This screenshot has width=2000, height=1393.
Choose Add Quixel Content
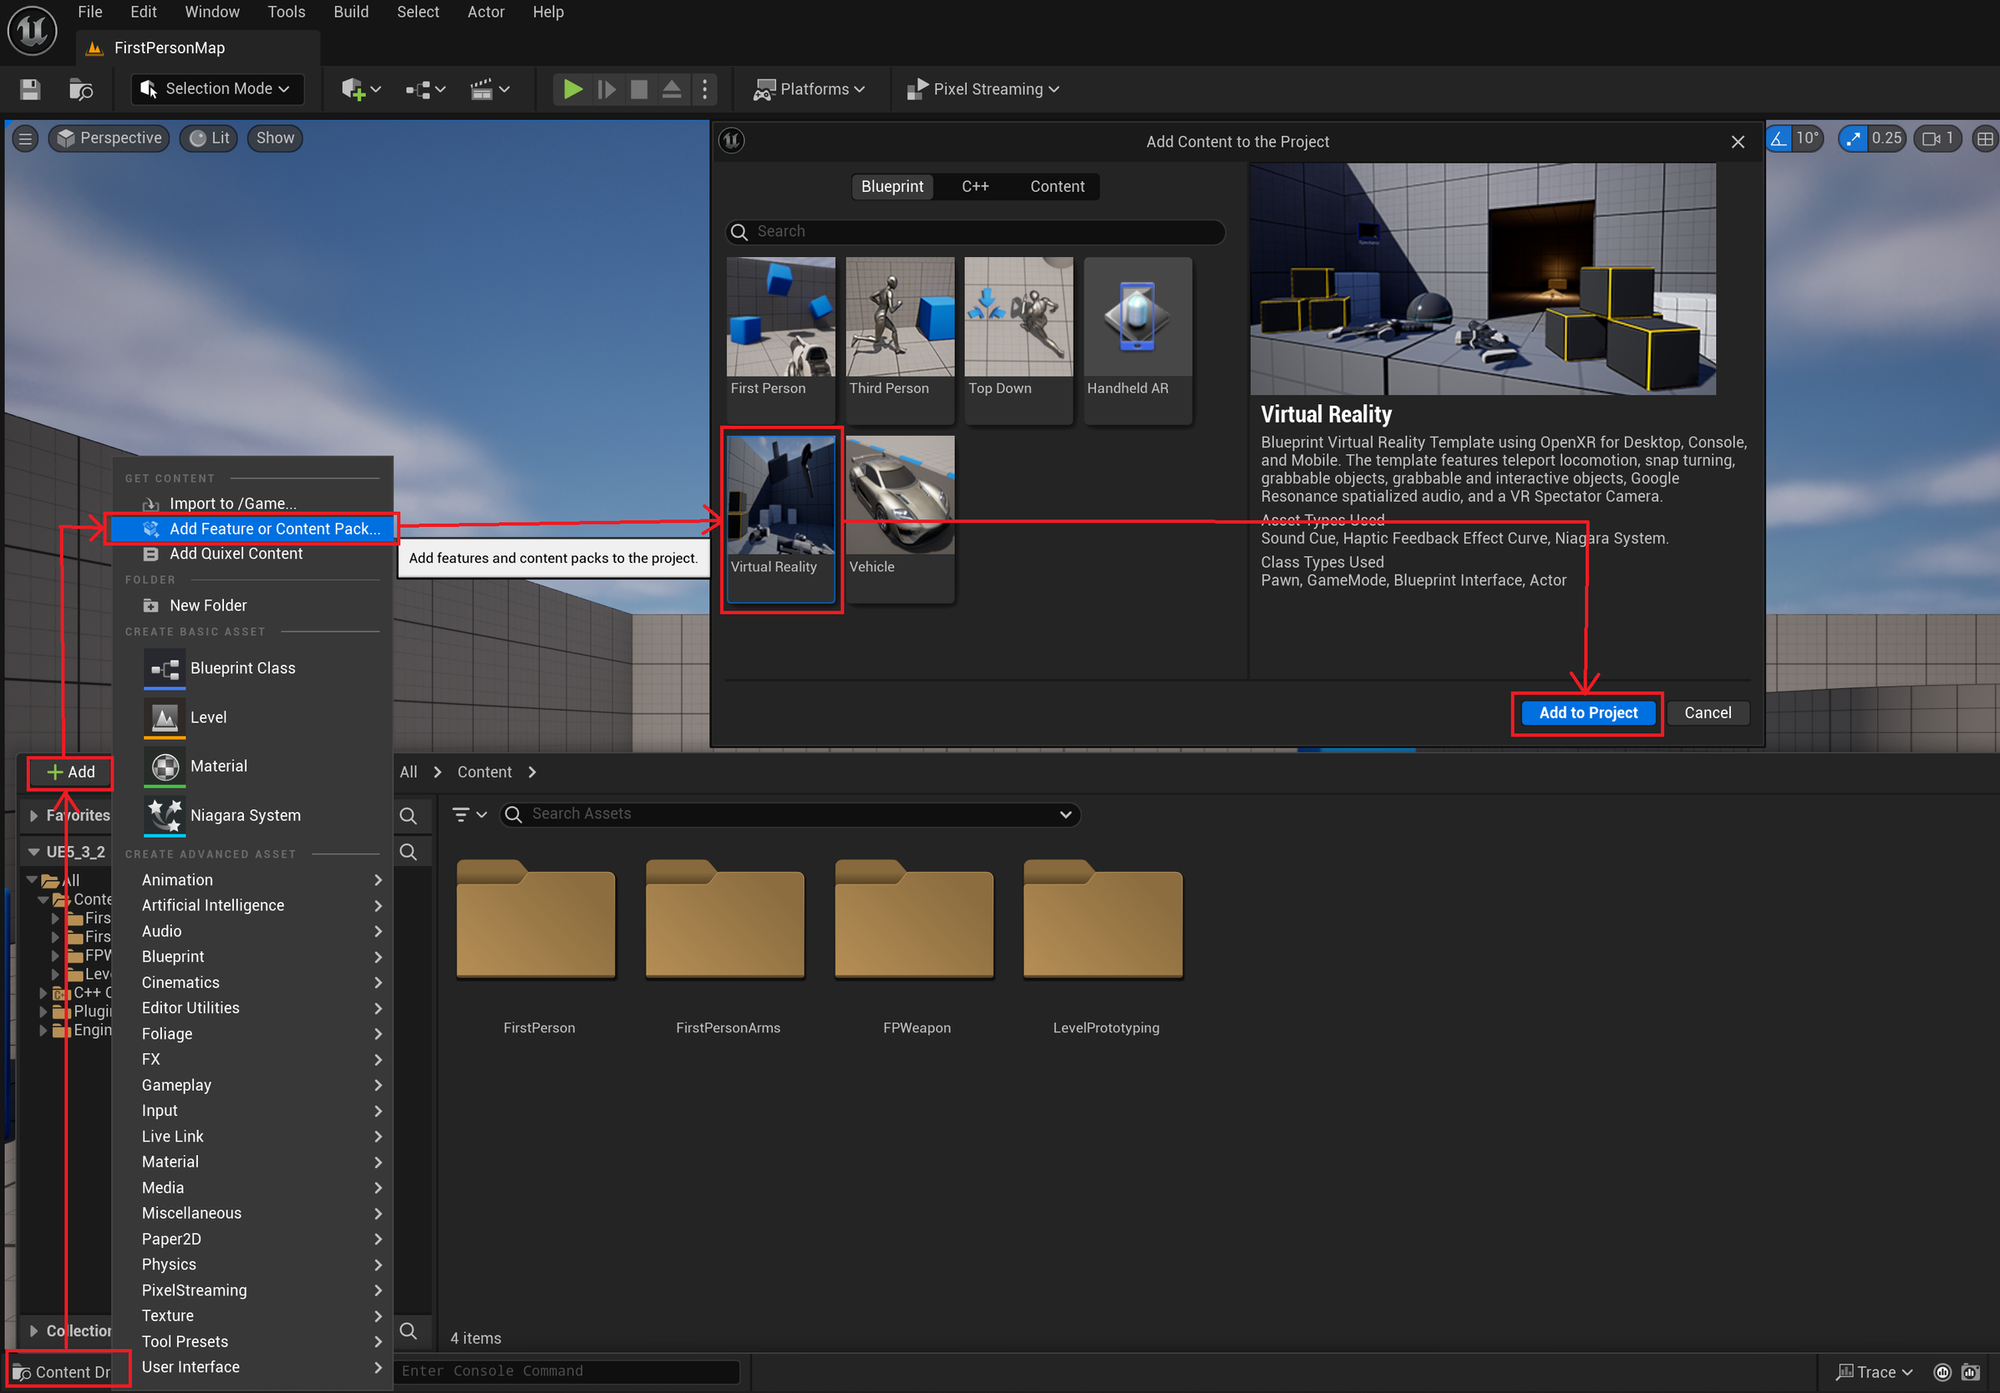point(253,554)
